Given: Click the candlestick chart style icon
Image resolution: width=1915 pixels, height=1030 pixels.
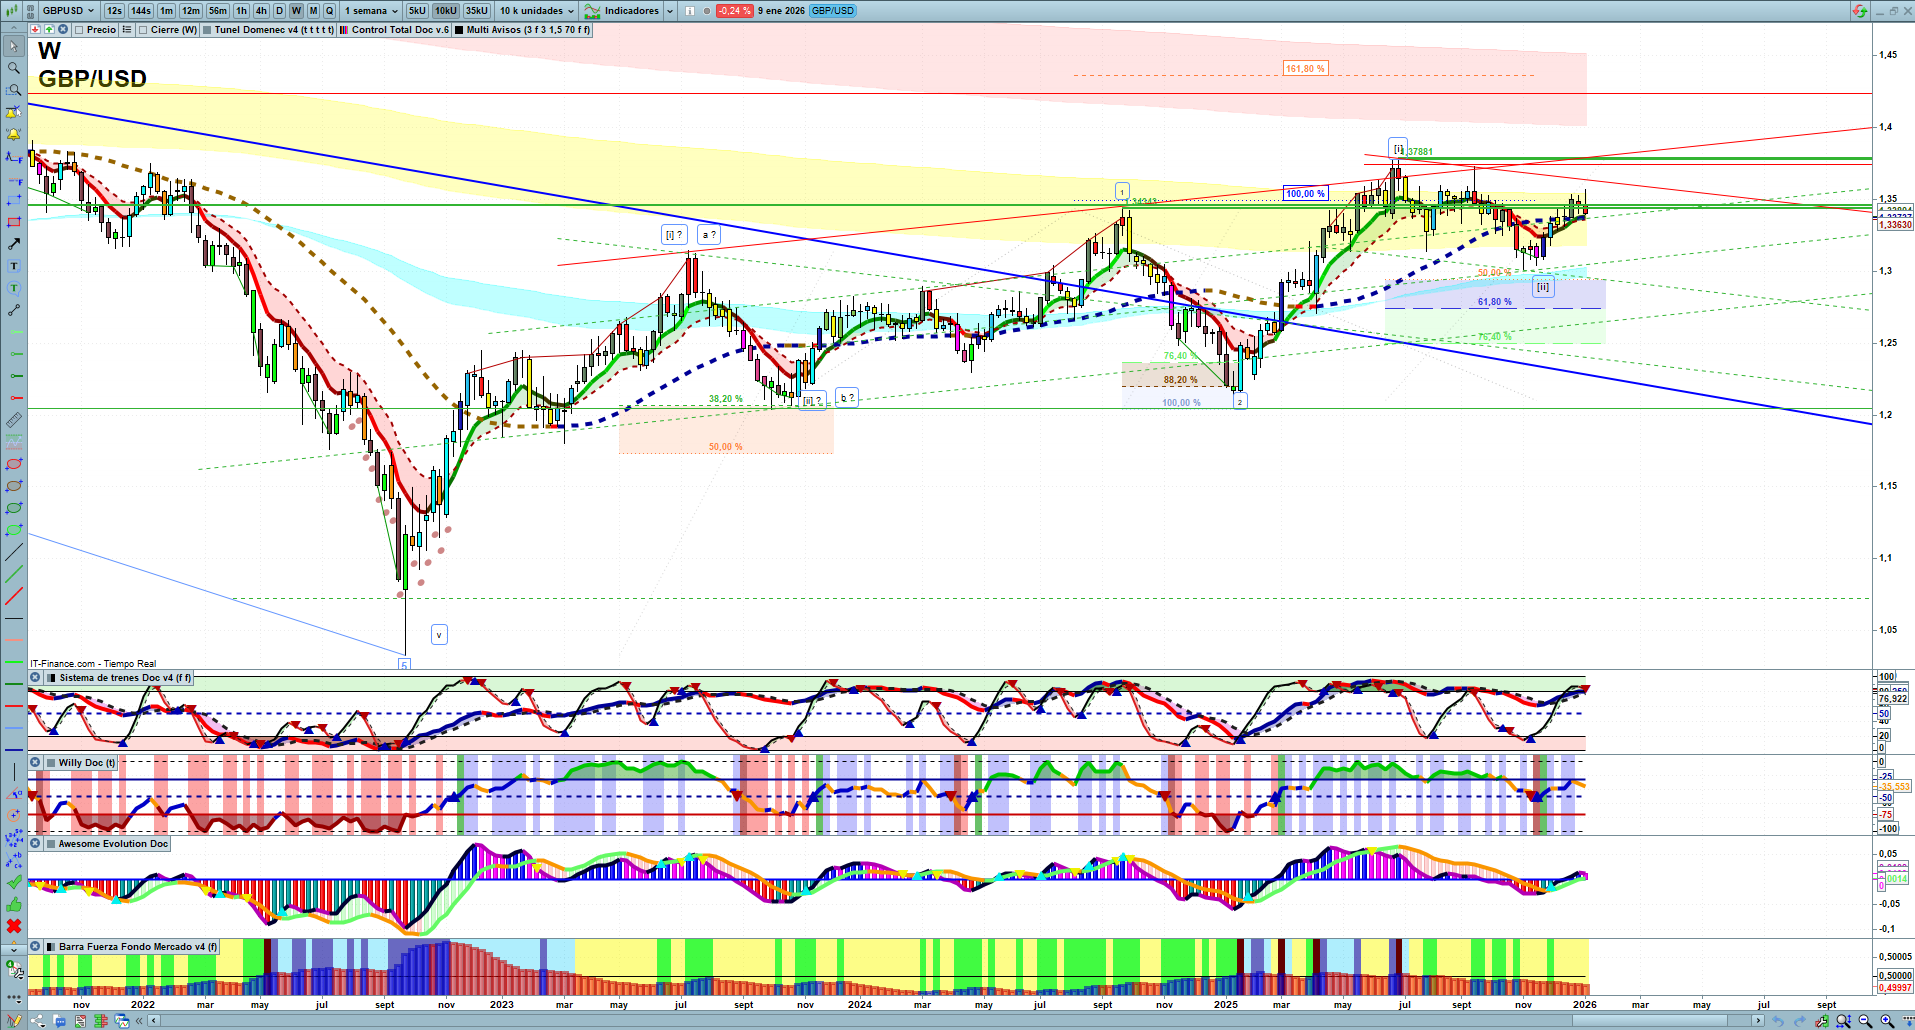Looking at the screenshot, I should [x=14, y=11].
